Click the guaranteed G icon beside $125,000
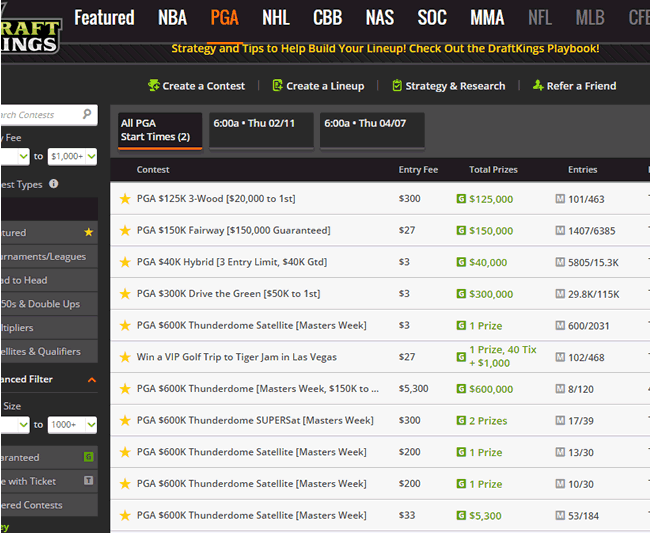 coord(461,199)
